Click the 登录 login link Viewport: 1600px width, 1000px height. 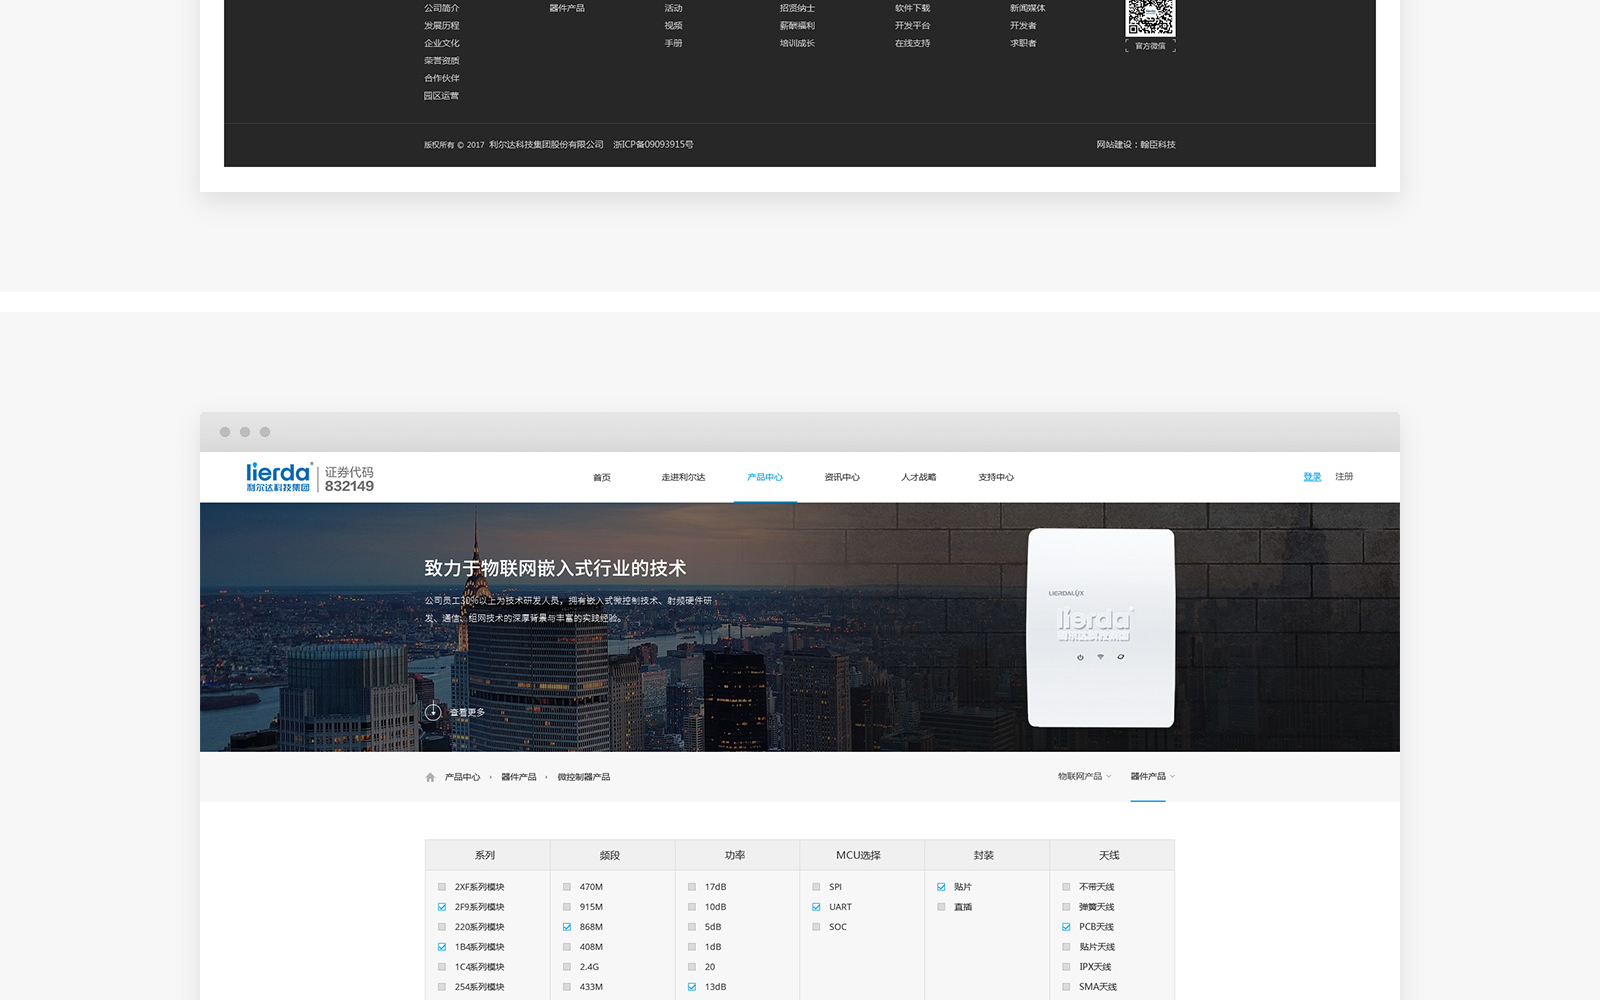point(1312,477)
